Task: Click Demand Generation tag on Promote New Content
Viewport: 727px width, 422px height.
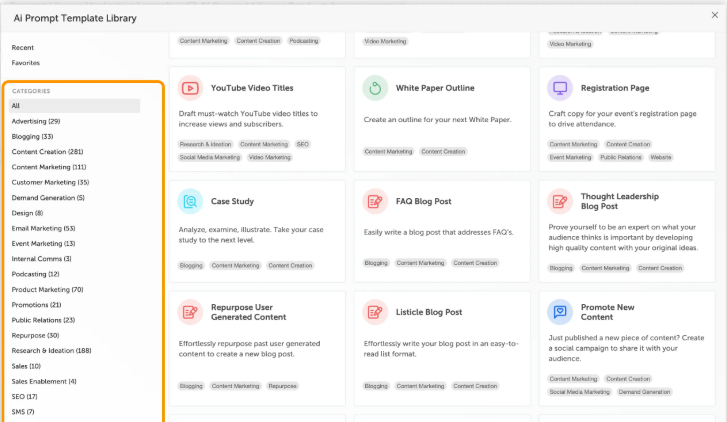Action: pos(644,392)
